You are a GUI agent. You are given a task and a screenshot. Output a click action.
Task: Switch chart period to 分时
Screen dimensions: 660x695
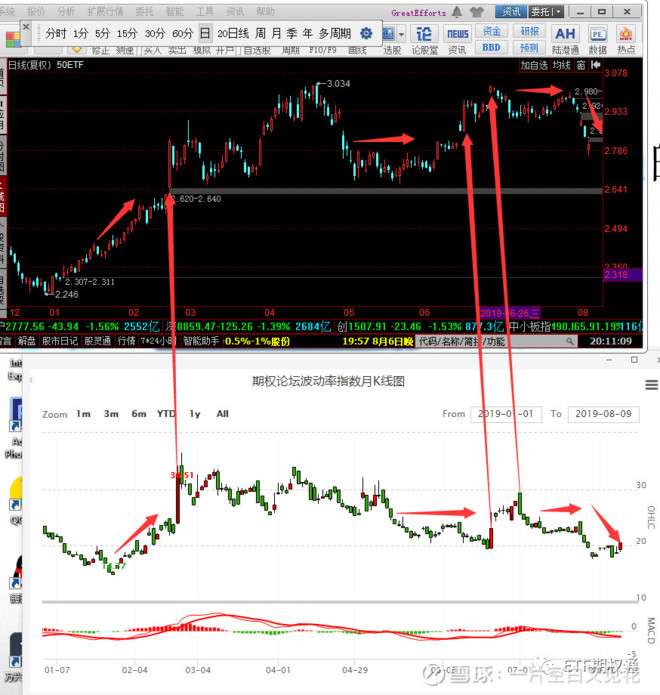(56, 33)
